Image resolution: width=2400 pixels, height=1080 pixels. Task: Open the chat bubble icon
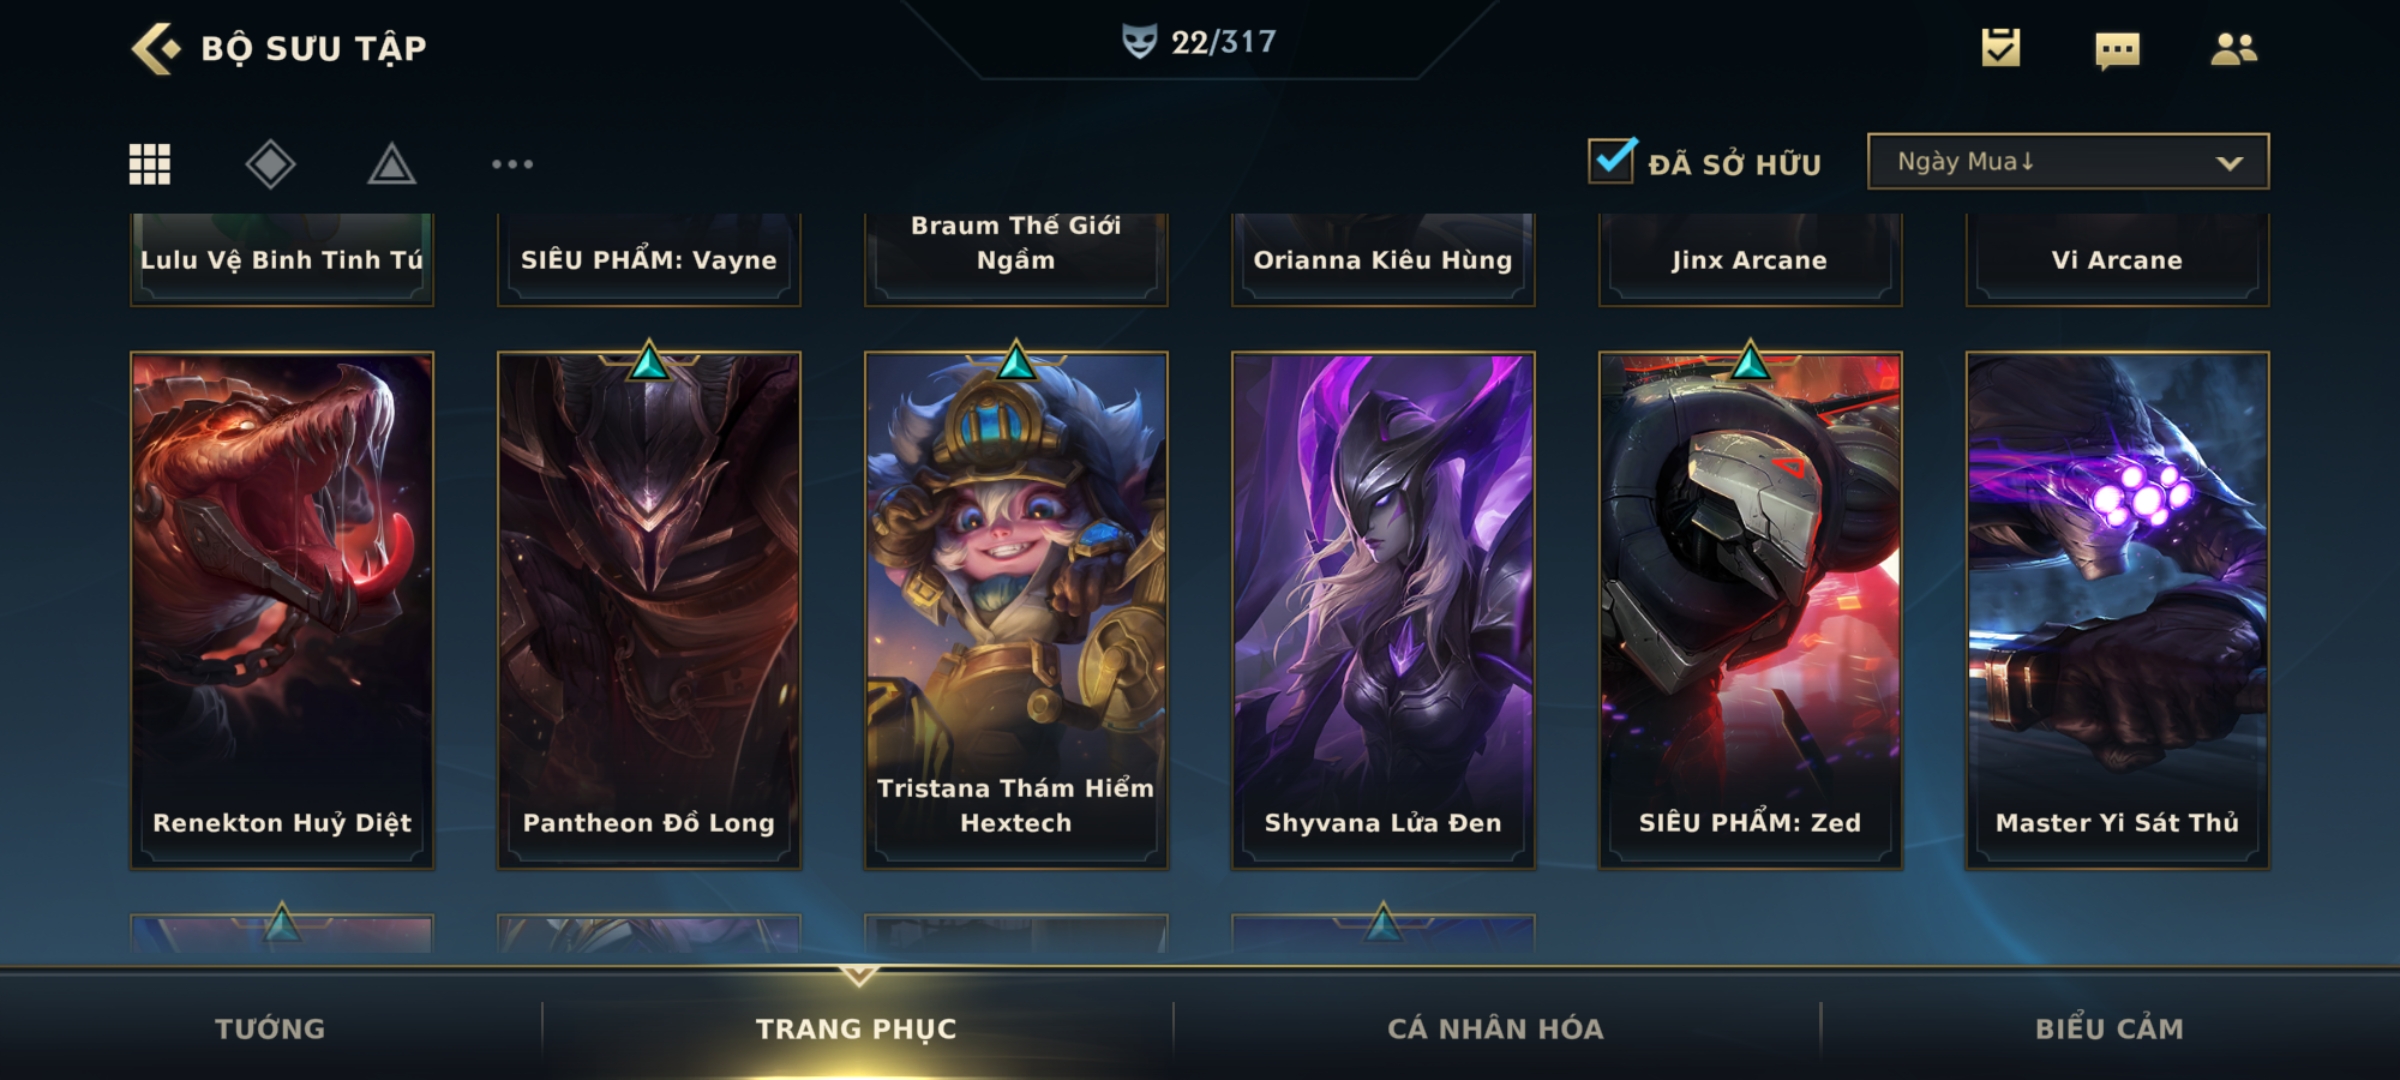click(2117, 50)
